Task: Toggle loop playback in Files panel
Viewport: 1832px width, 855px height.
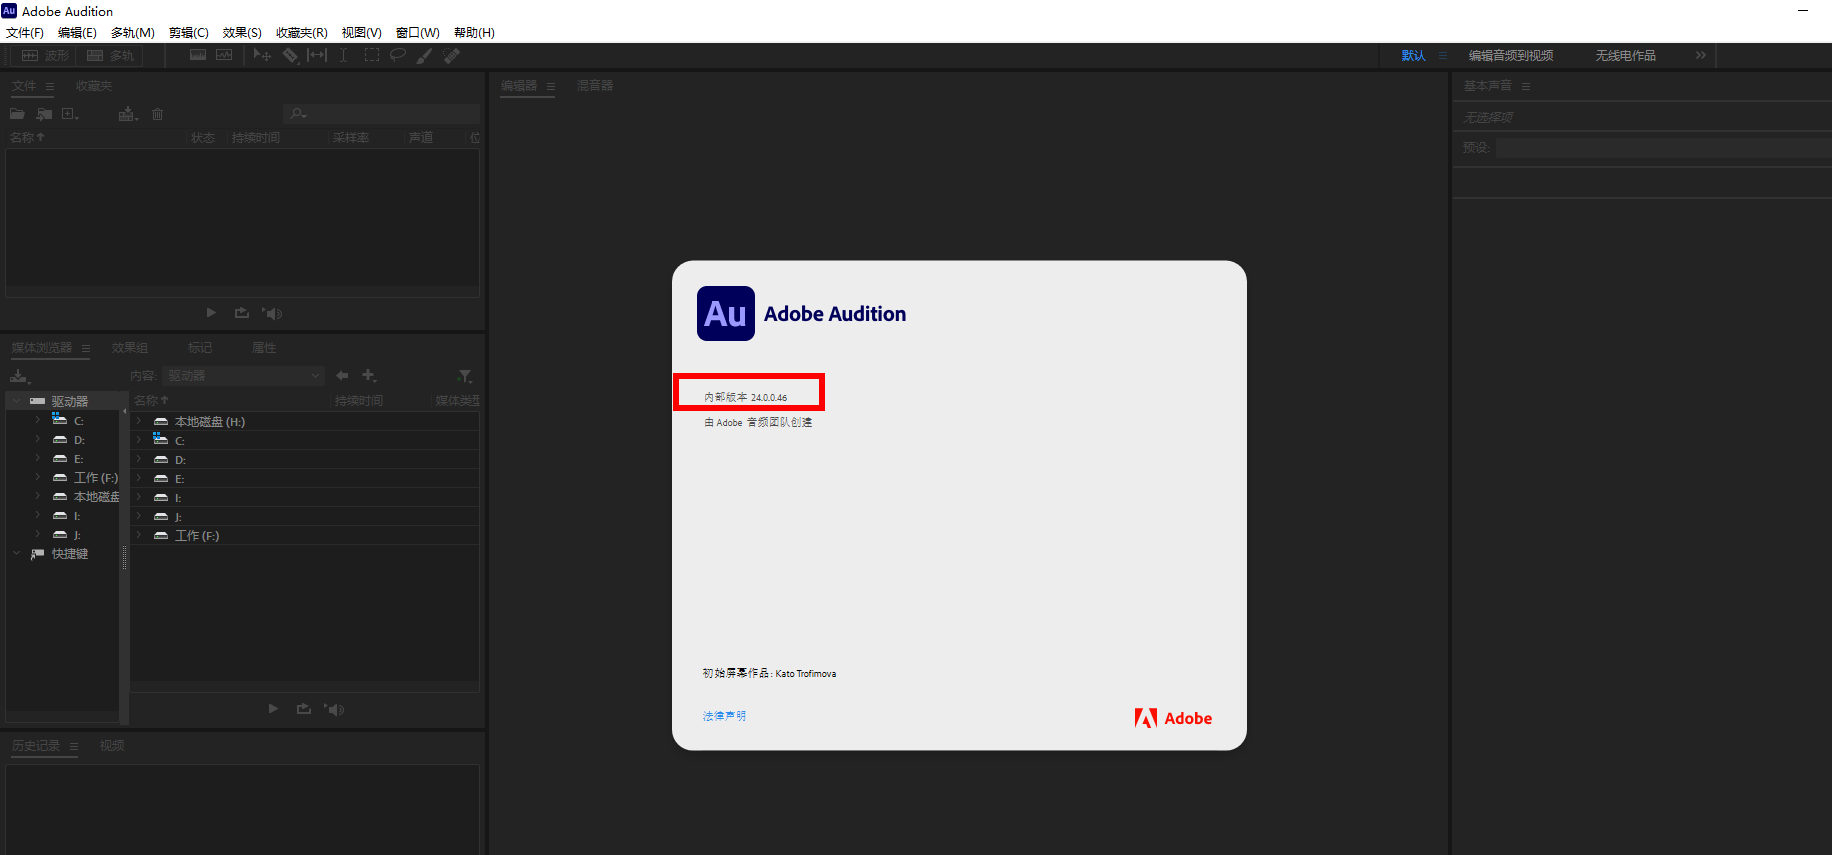Action: 242,313
